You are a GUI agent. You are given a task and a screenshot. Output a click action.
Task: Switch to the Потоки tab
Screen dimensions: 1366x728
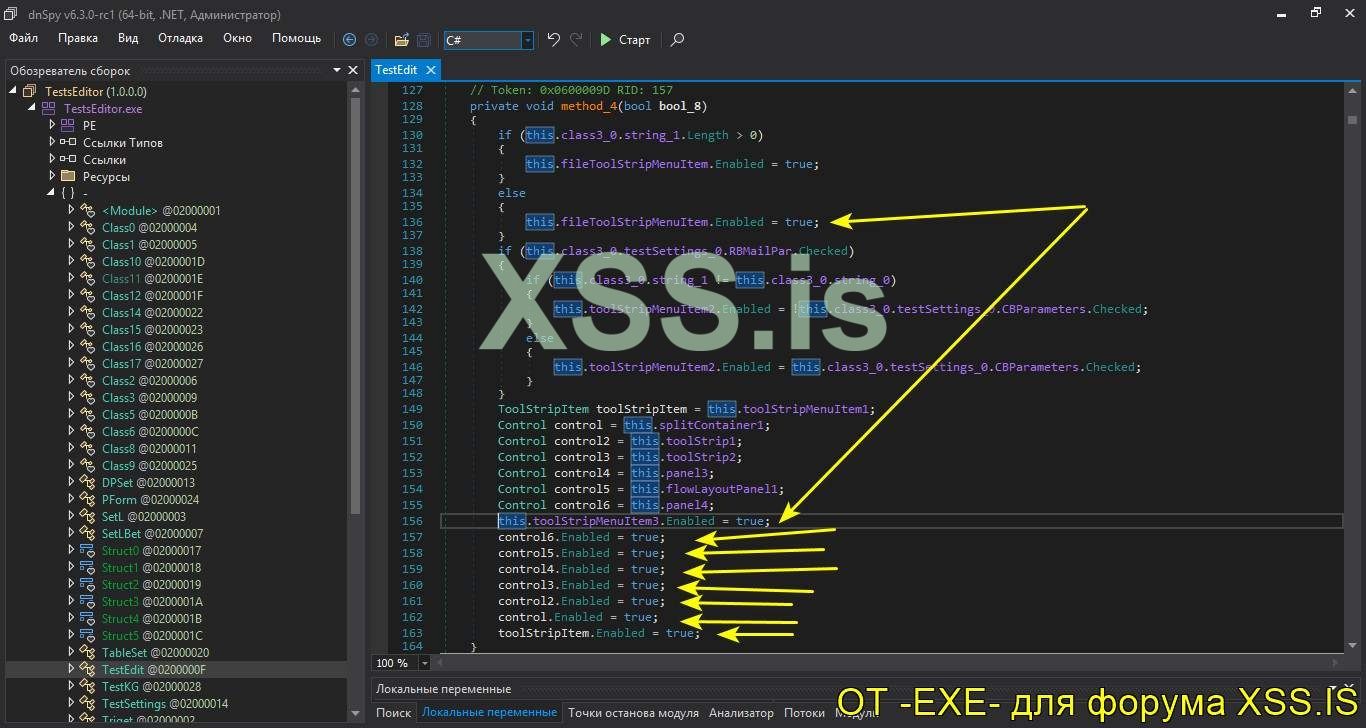tap(804, 713)
